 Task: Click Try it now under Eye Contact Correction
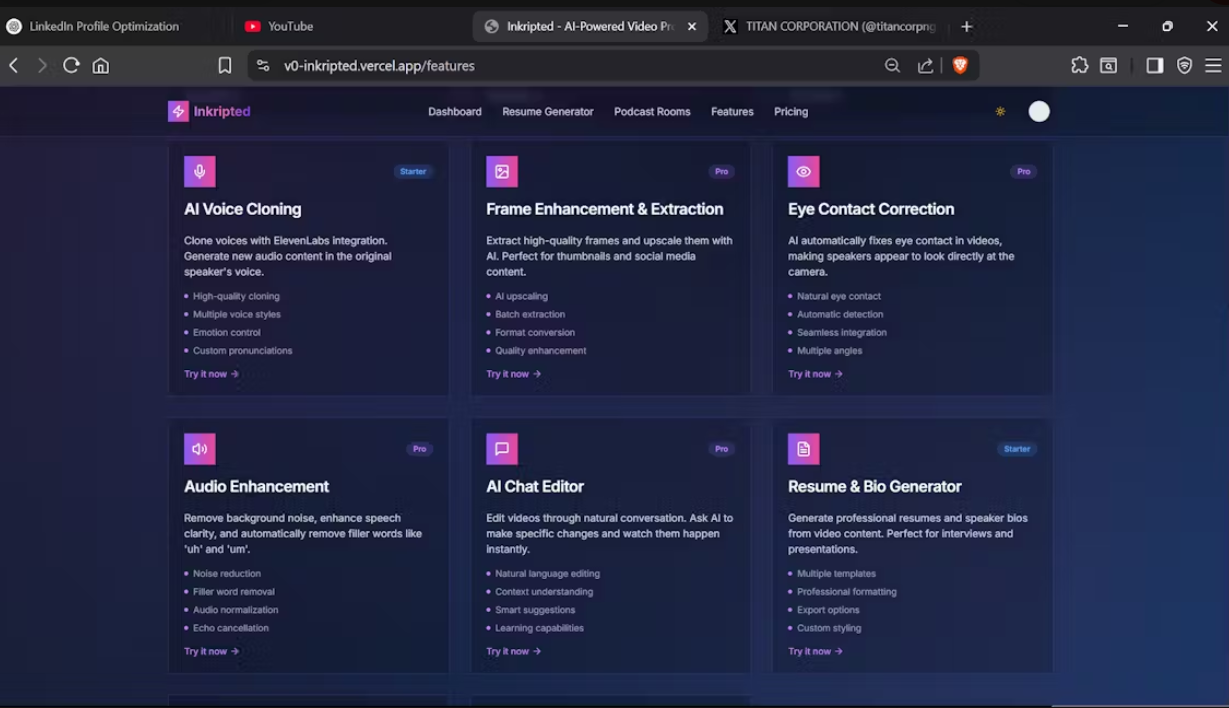pos(815,374)
